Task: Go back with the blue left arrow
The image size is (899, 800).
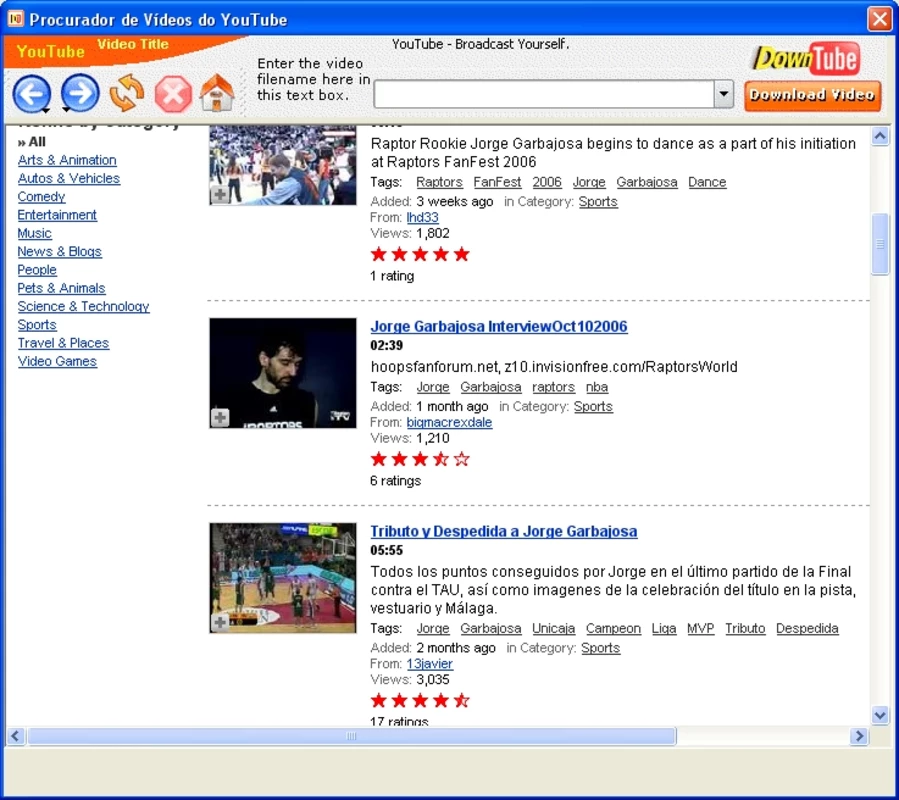Action: 32,93
